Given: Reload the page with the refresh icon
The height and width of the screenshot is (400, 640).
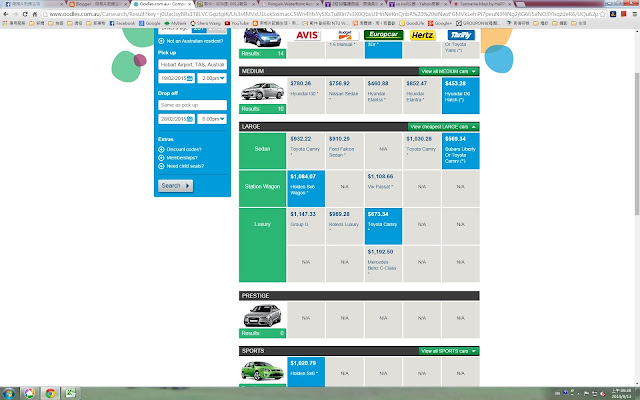Looking at the screenshot, I should (25, 14).
